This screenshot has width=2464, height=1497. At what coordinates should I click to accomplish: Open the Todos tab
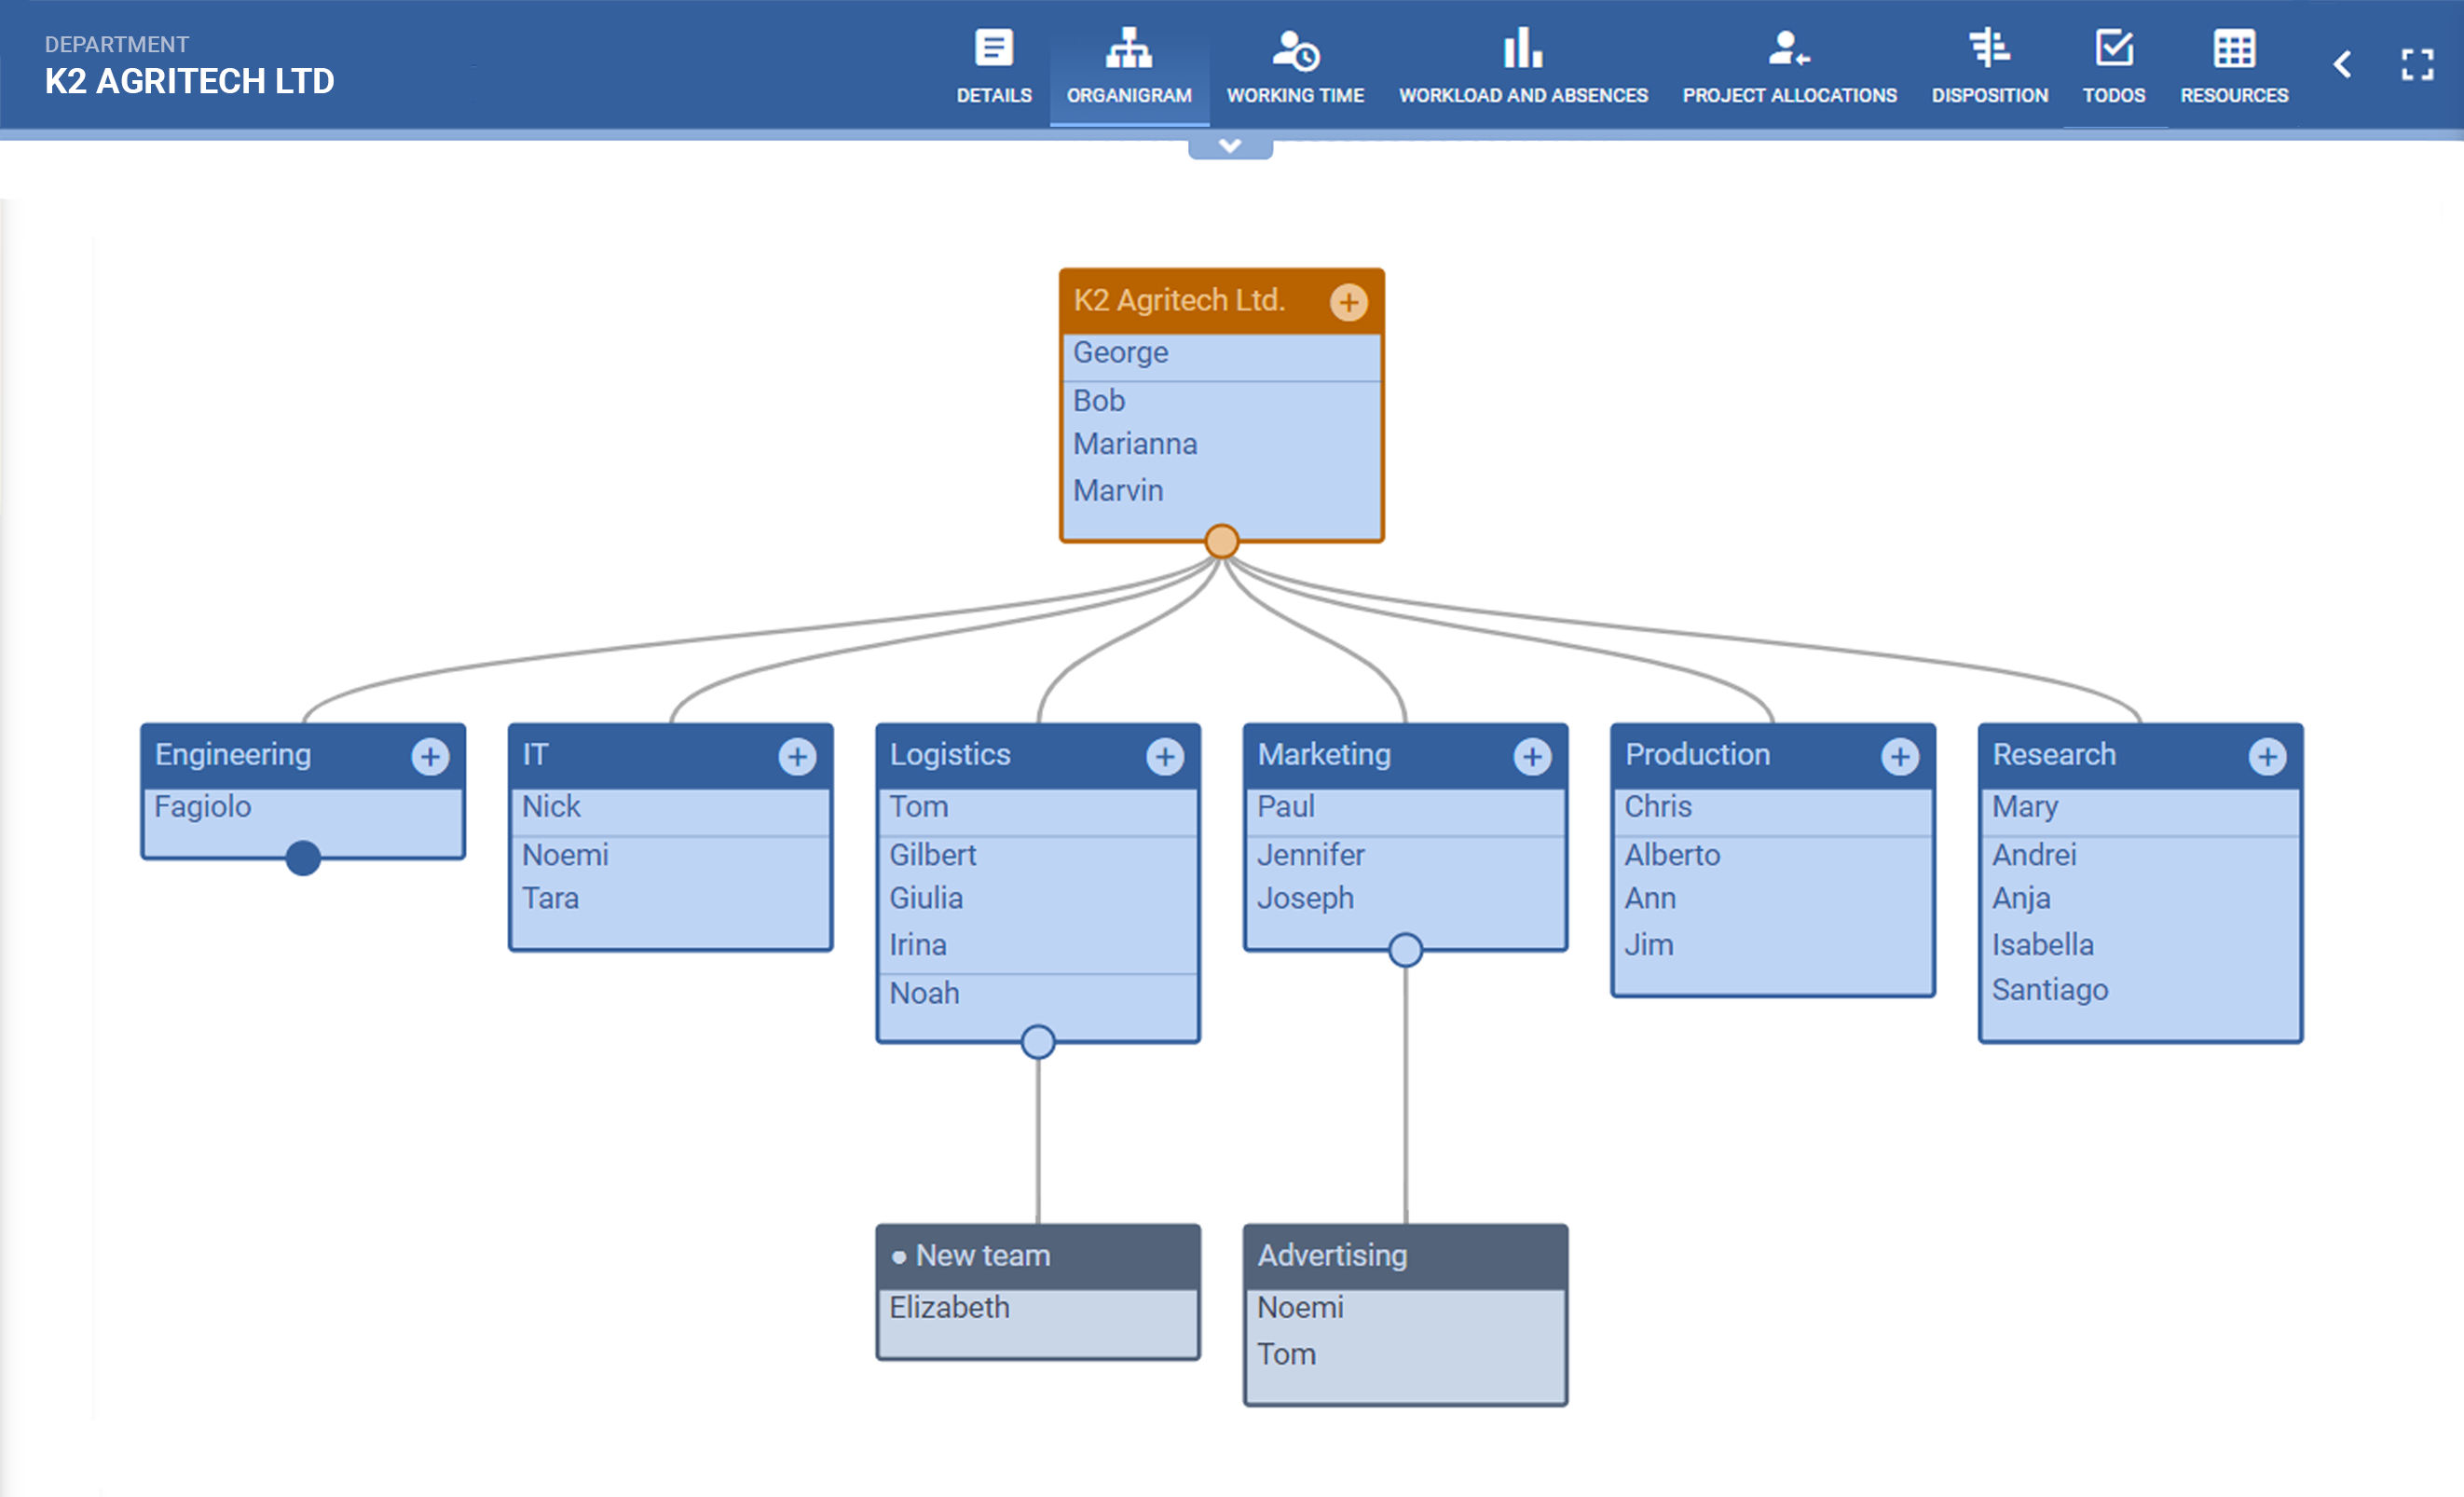pos(2113,66)
